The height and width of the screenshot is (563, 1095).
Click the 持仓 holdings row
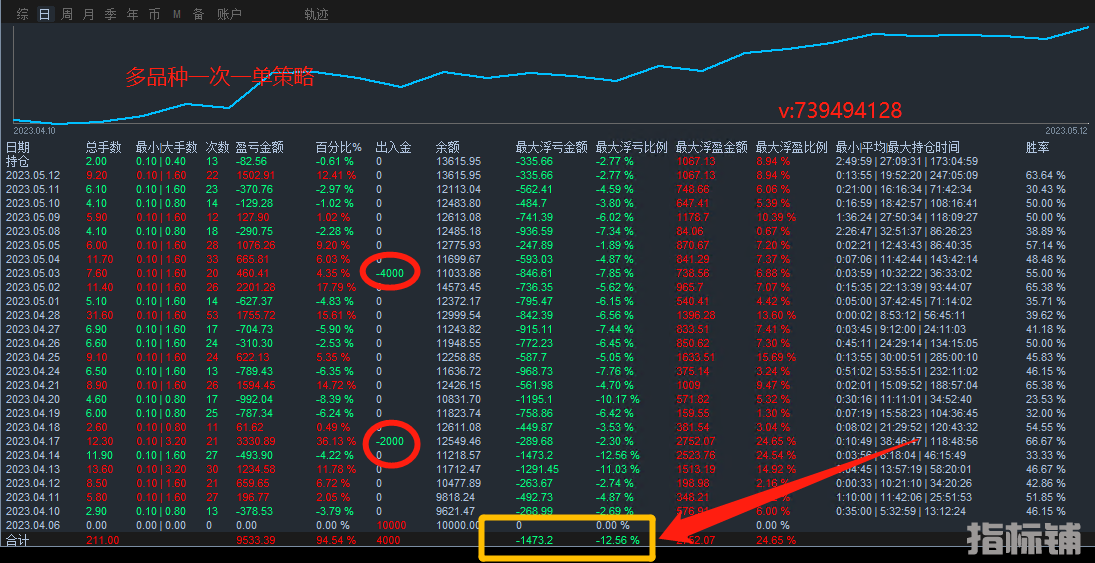[18, 161]
